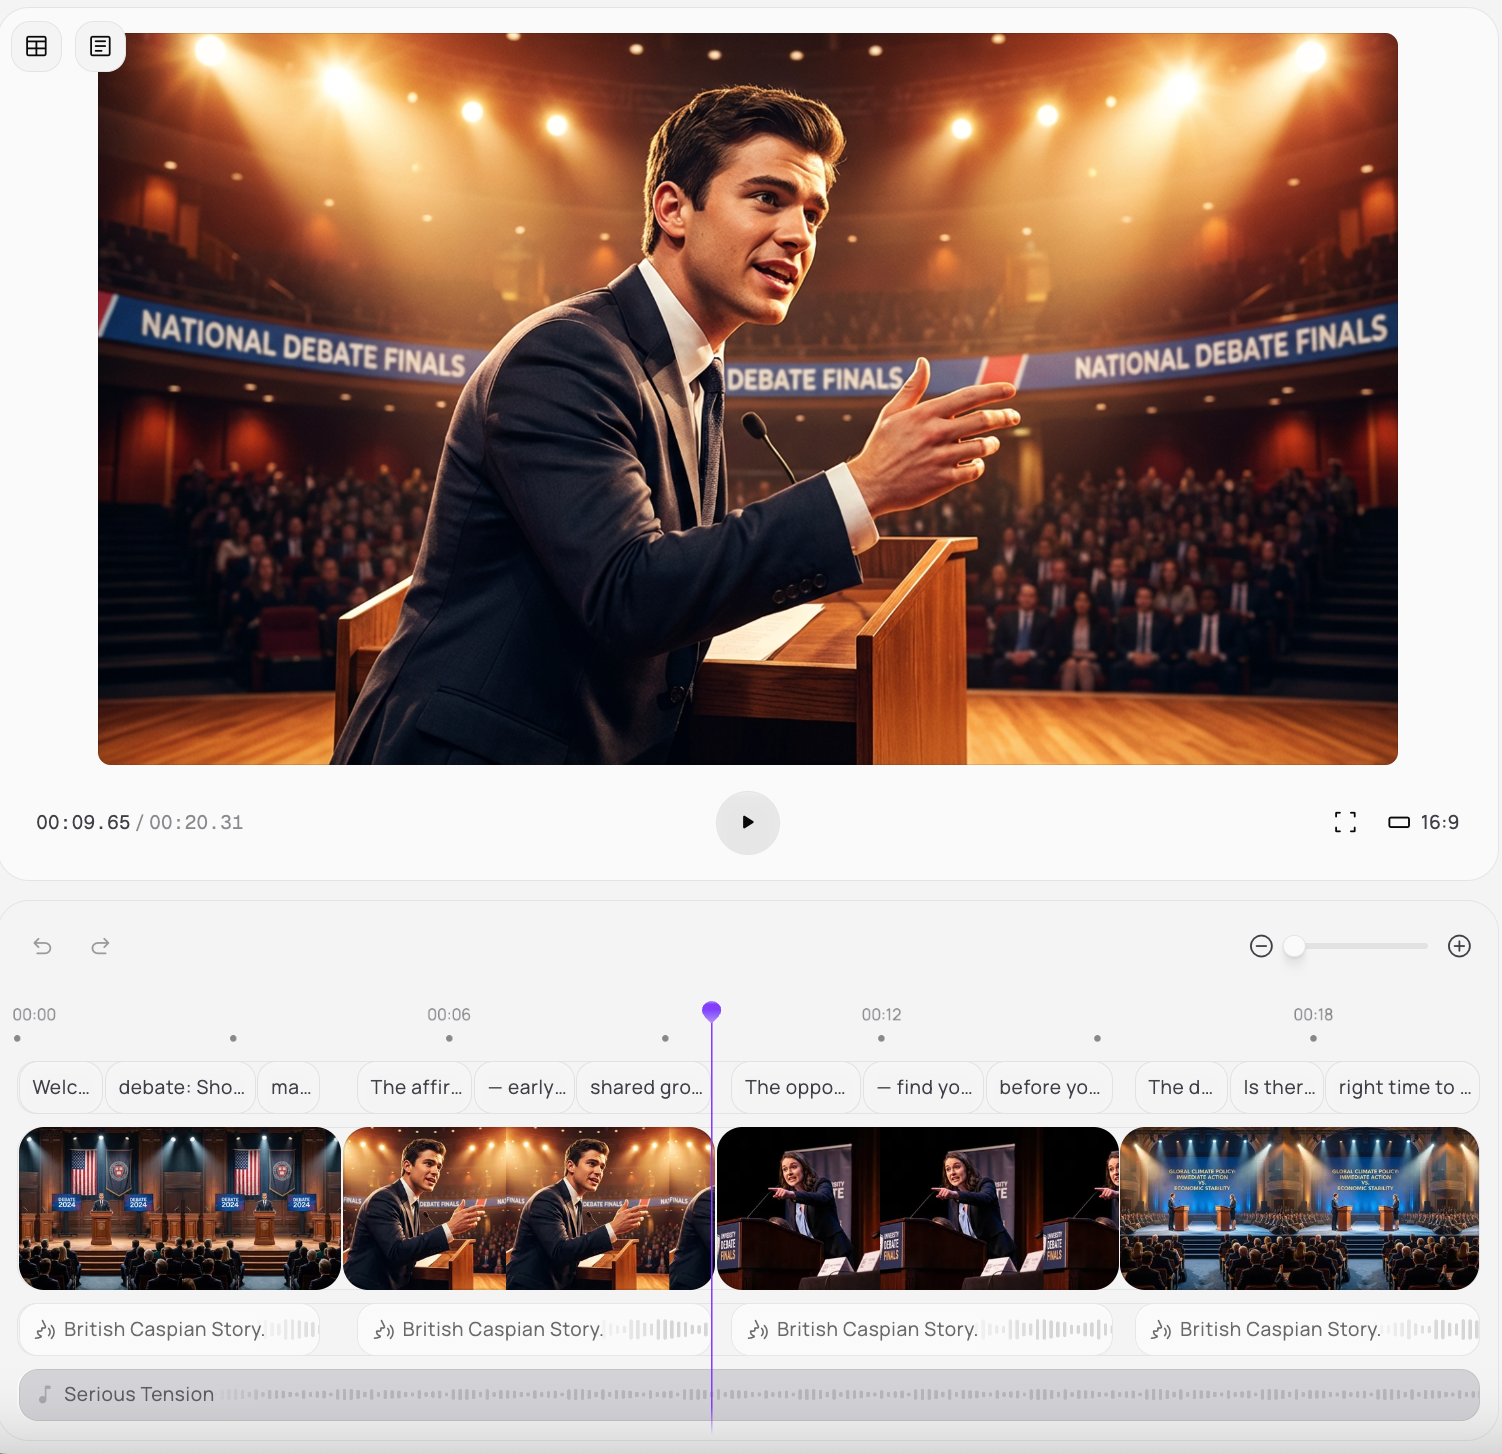Select the climate policy stage video clip
1502x1454 pixels.
point(1299,1208)
